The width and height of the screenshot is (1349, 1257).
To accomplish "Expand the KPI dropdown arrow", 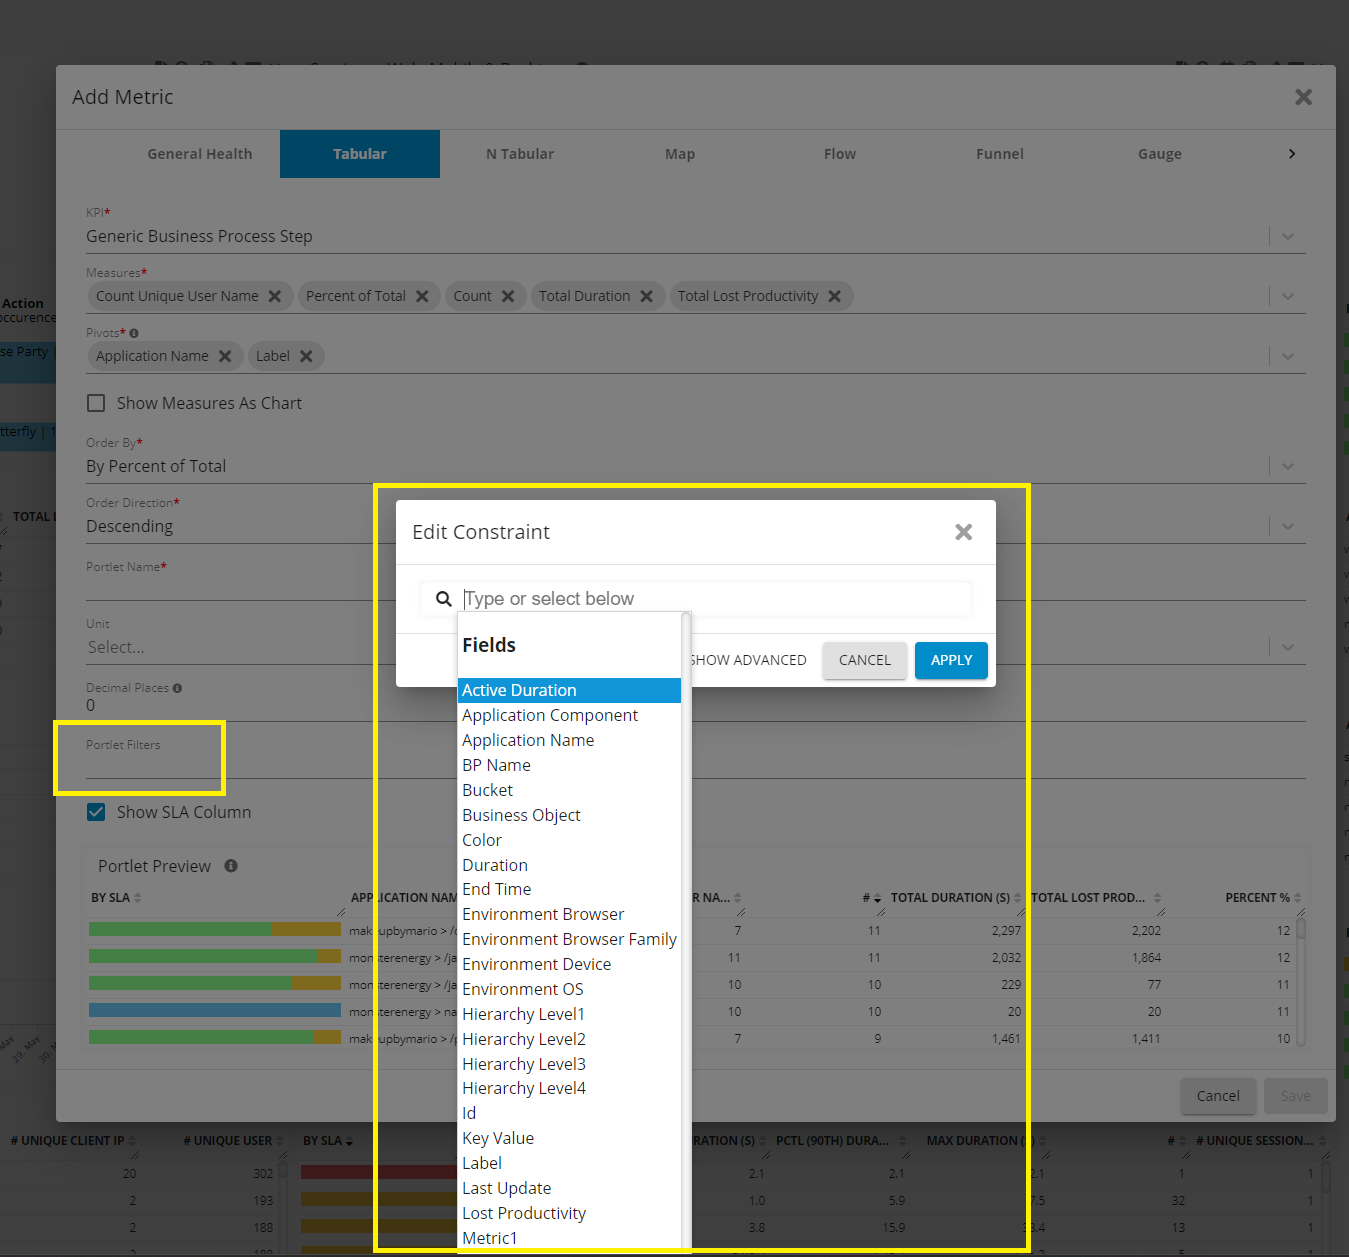I will (x=1288, y=237).
